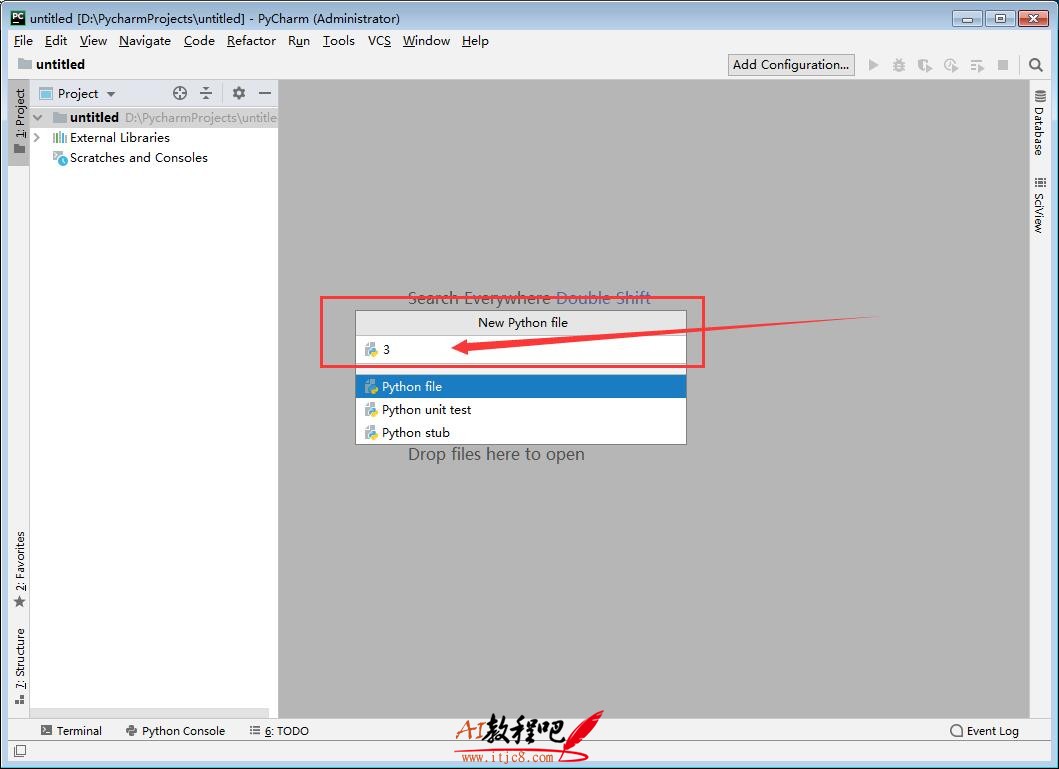Collapse the untitled project root node
The image size is (1059, 769).
coord(38,117)
